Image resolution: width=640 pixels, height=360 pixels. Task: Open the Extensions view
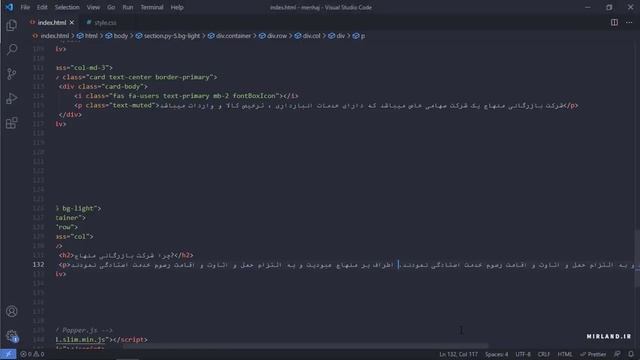tap(11, 123)
